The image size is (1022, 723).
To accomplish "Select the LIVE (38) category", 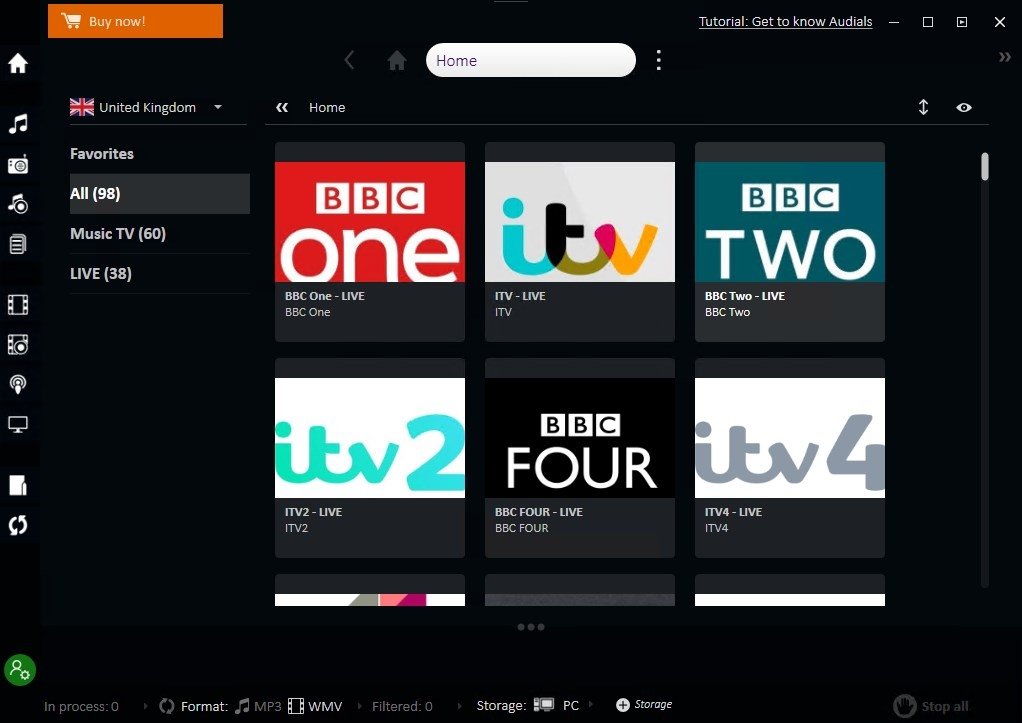I will coord(160,274).
